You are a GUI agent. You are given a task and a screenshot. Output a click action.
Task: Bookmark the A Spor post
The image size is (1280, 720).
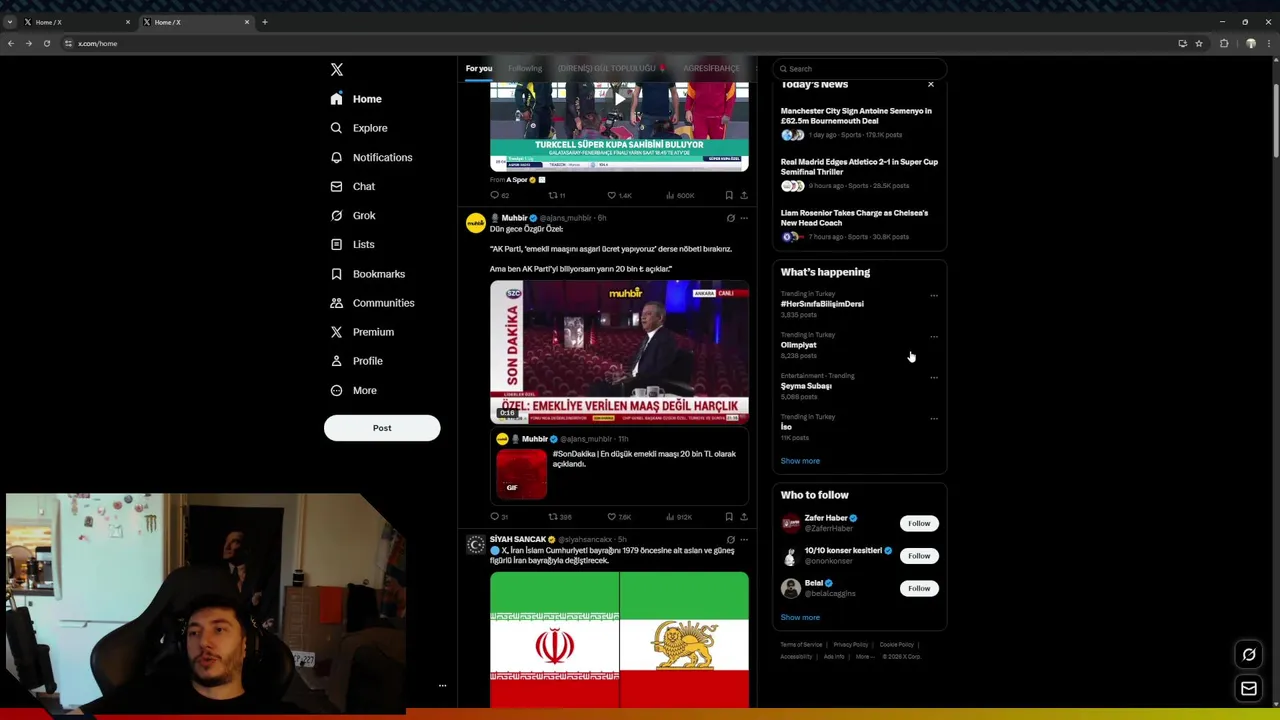click(x=729, y=196)
